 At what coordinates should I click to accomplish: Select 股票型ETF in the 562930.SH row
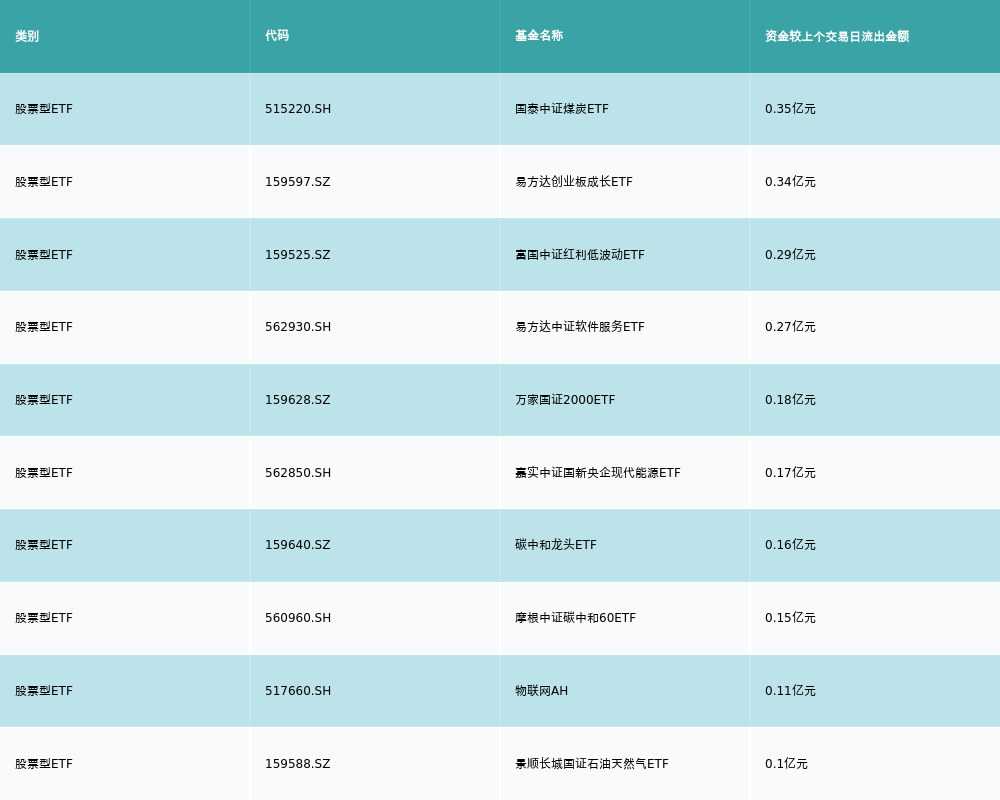(x=44, y=327)
